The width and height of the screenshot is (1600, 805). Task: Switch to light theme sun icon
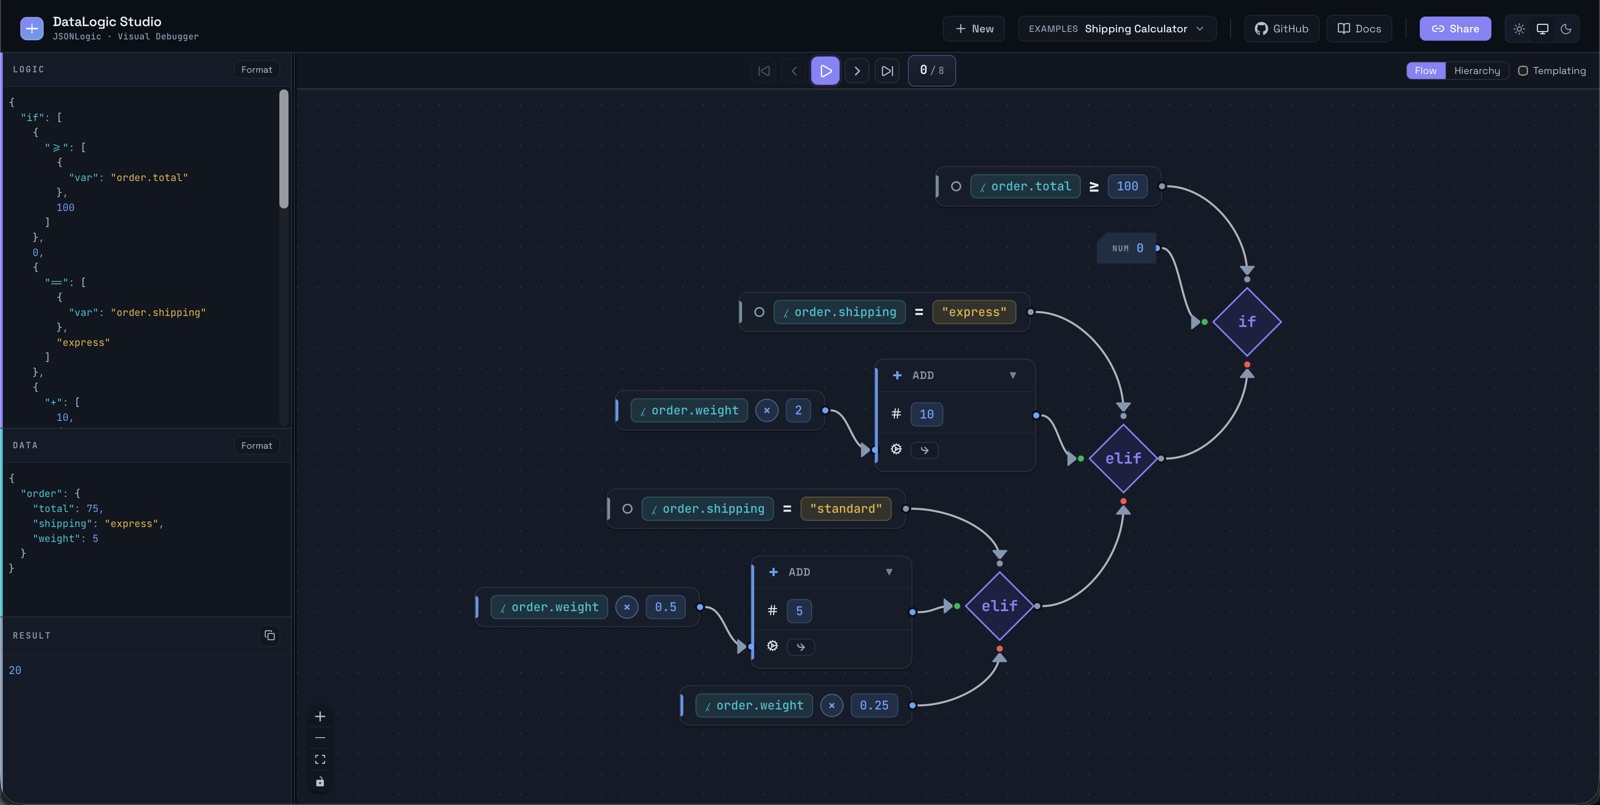point(1519,29)
